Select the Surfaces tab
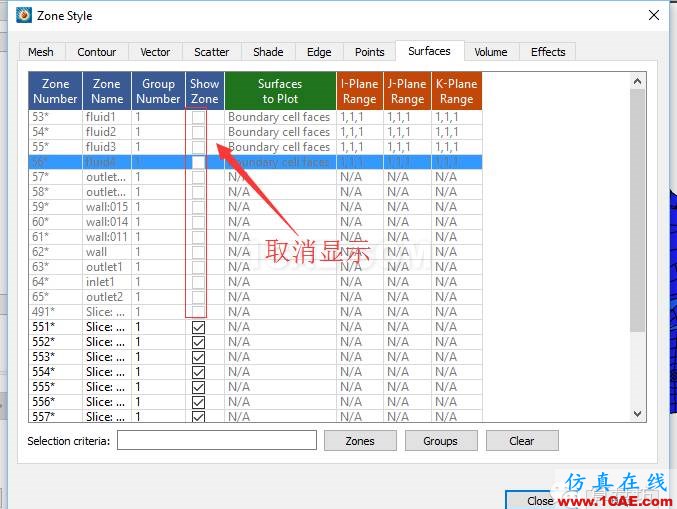Screen dimensions: 677x509 point(430,51)
